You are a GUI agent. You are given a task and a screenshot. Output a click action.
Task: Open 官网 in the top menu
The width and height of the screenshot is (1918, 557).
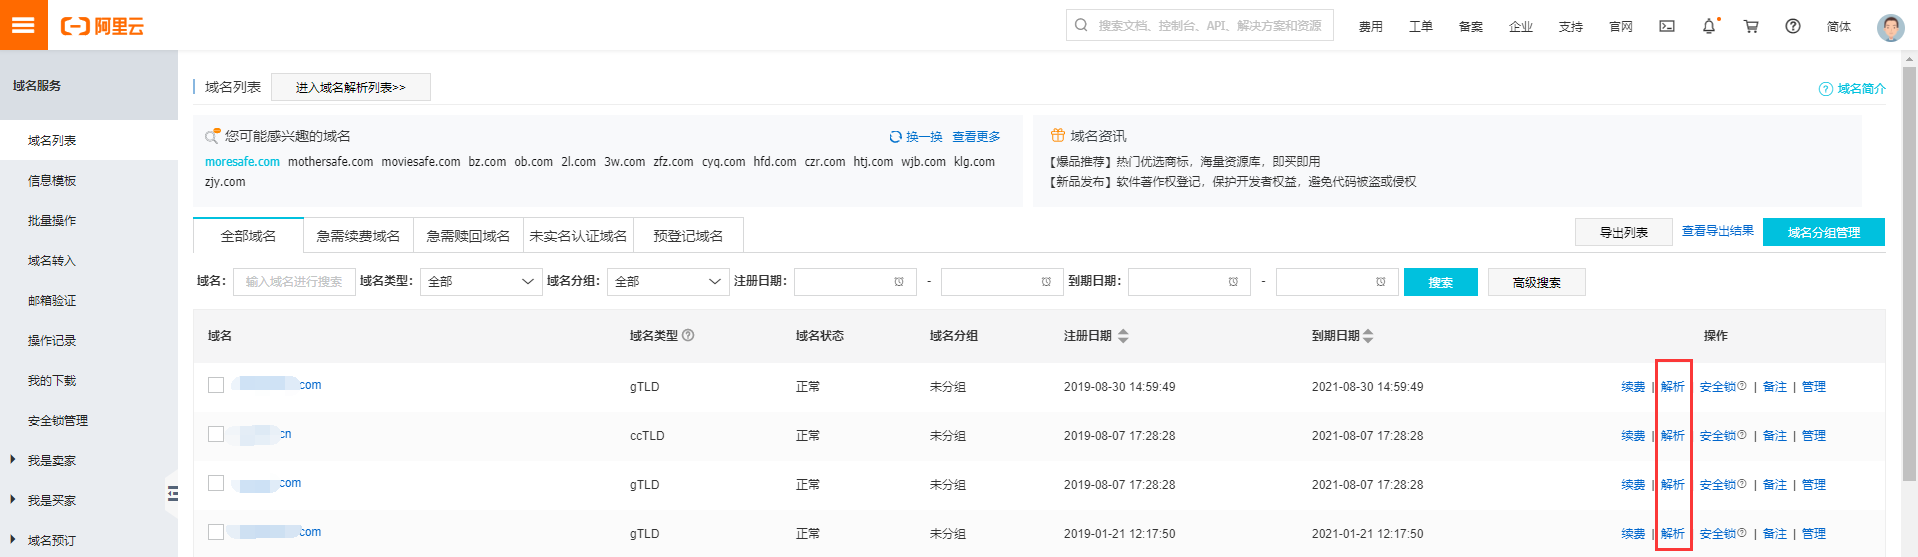[x=1621, y=27]
